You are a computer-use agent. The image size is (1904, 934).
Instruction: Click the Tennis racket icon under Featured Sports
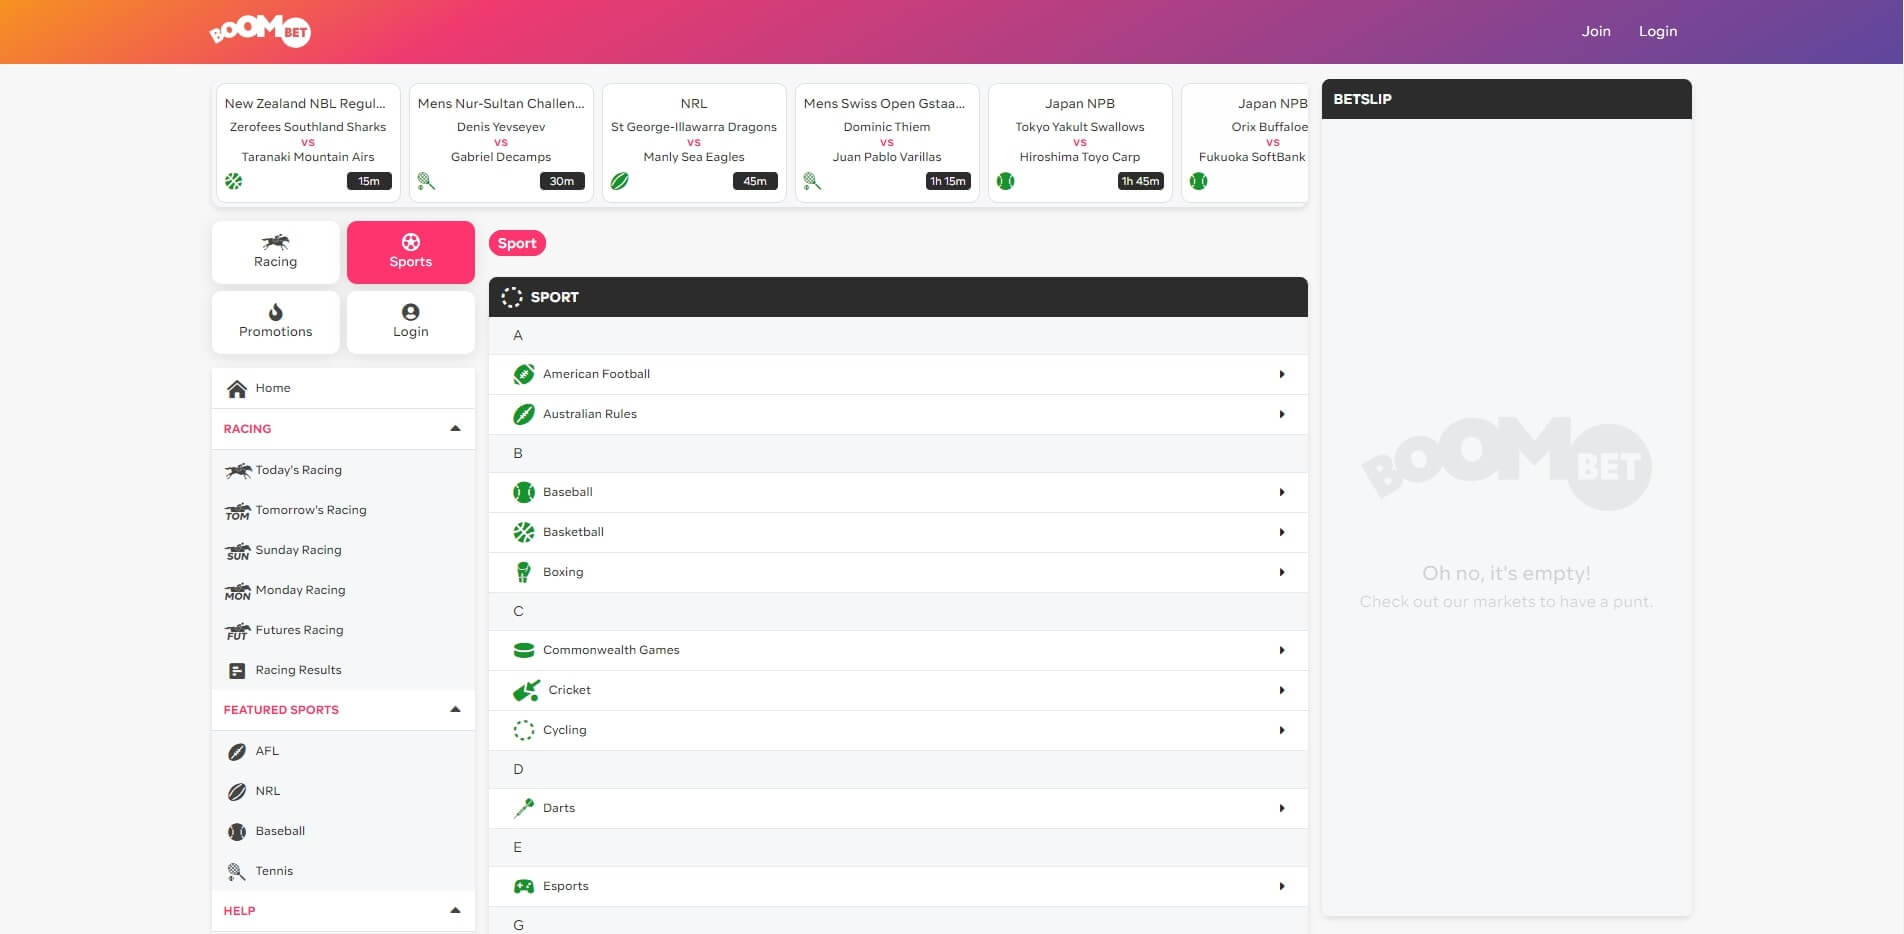237,871
